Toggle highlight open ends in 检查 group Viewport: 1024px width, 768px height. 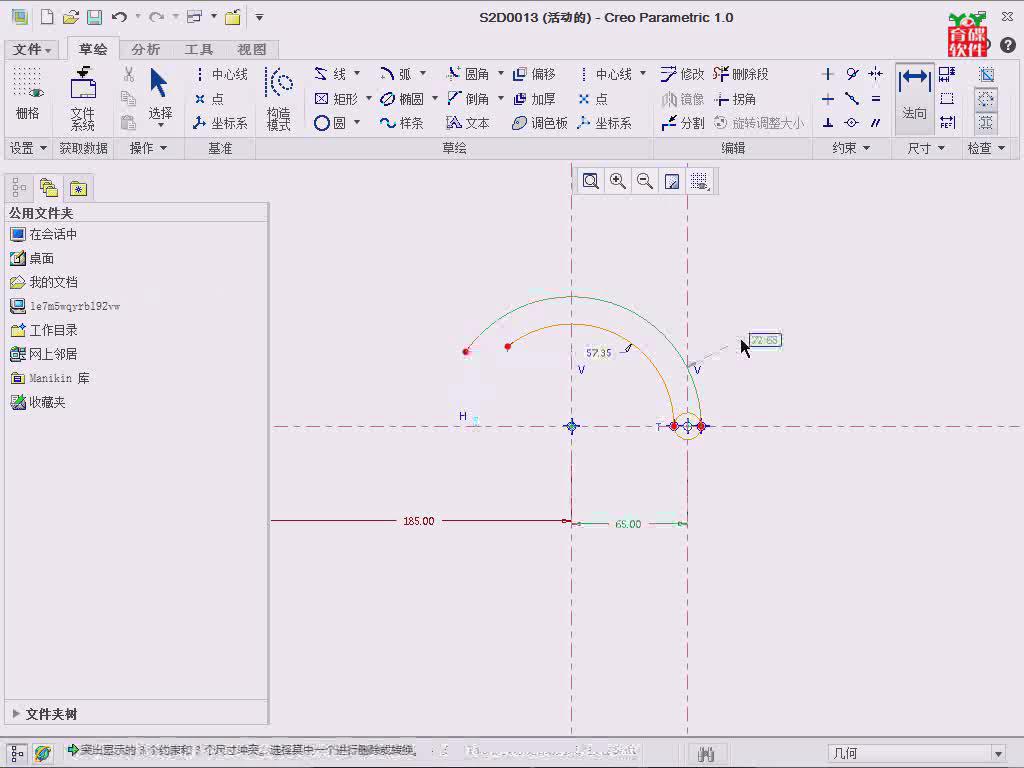[x=986, y=99]
